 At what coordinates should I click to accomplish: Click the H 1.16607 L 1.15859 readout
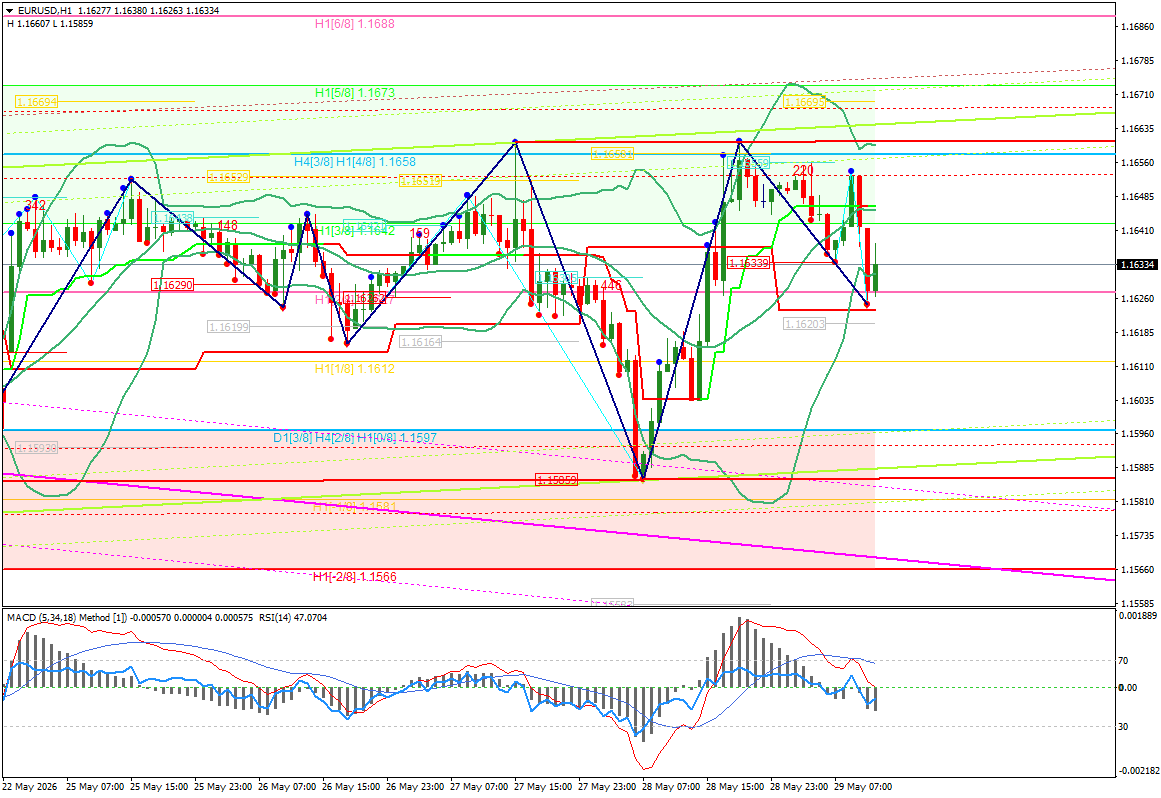[50, 24]
